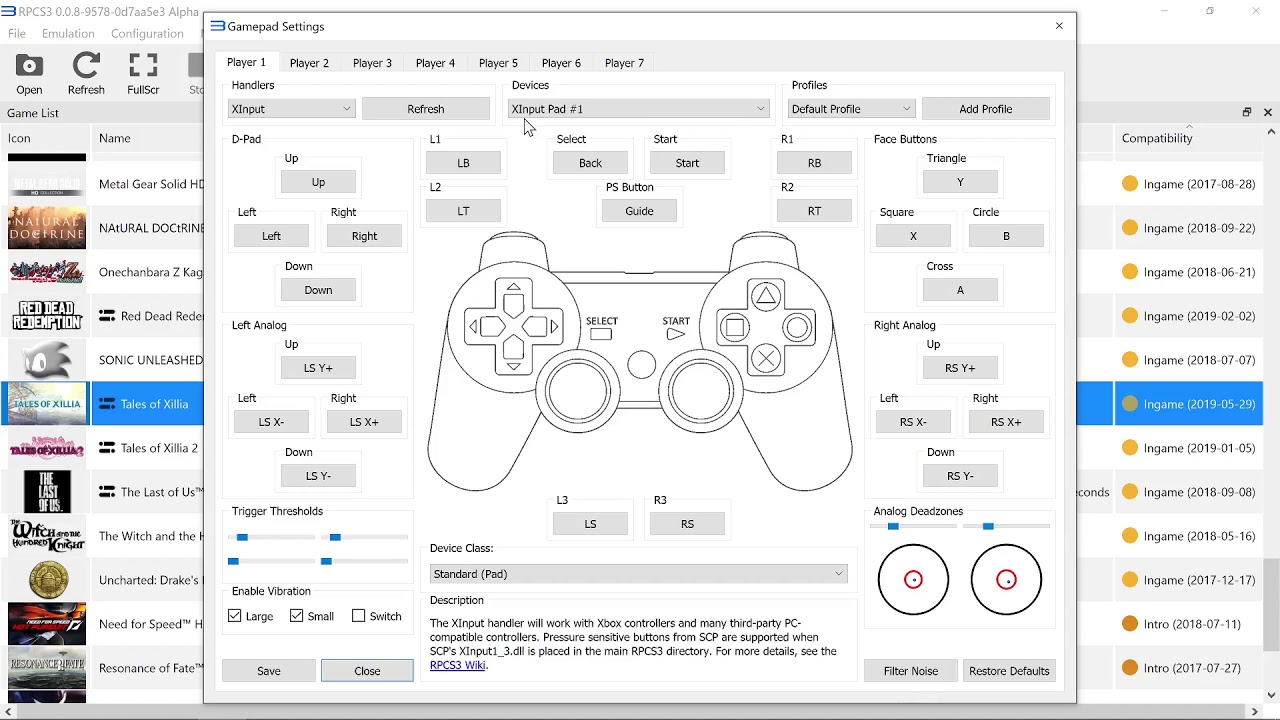Enable the Switch vibration checkbox

pos(359,616)
